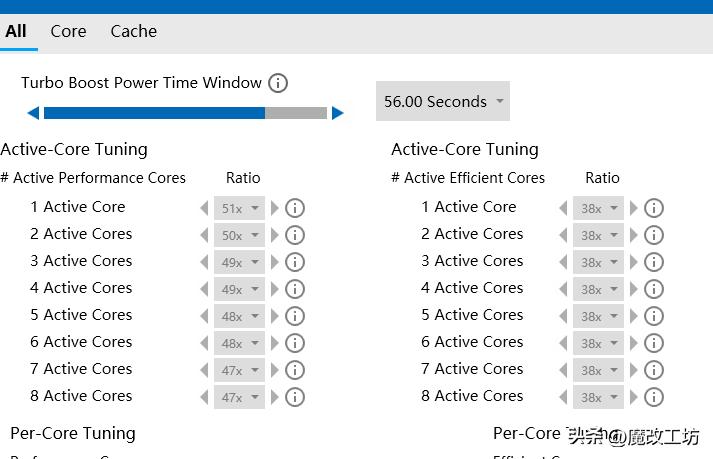Open 38x ratio dropdown for 2 Active Efficient Cores
Image resolution: width=713 pixels, height=459 pixels.
tap(599, 235)
